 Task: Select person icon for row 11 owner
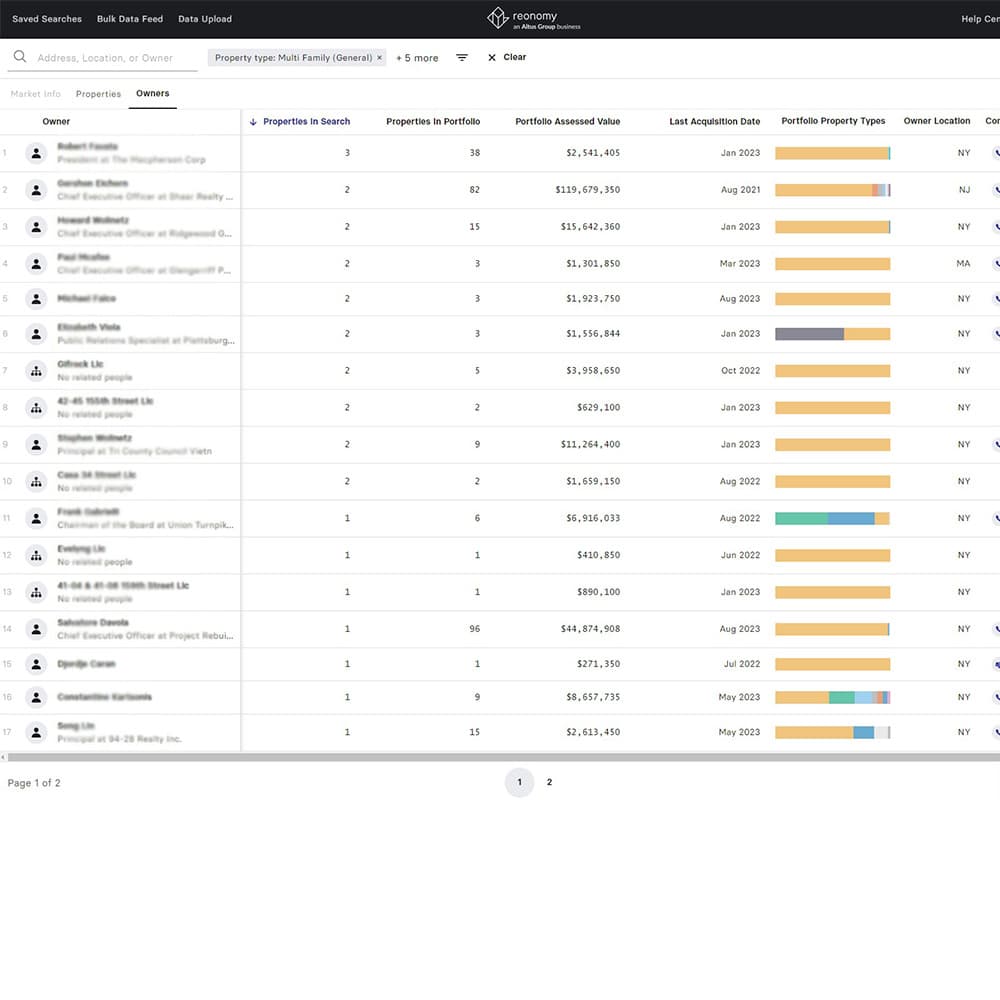(36, 518)
